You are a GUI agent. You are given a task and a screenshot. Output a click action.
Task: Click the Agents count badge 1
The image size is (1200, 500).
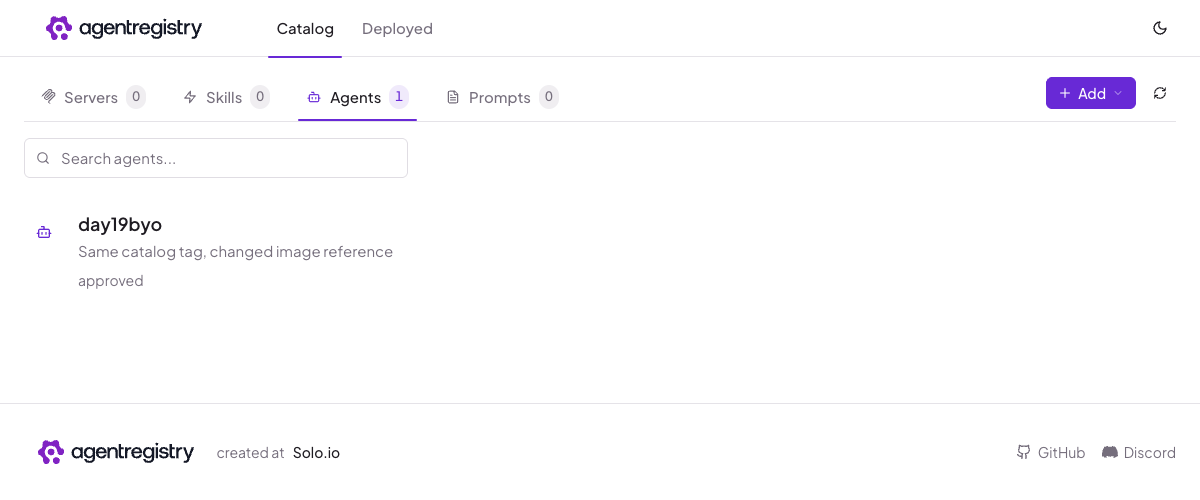399,97
